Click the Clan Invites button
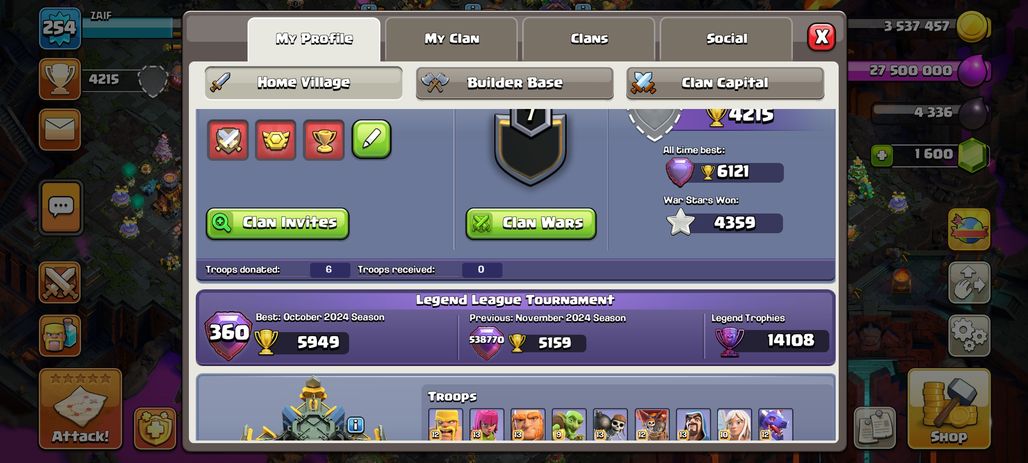The height and width of the screenshot is (463, 1028). pyautogui.click(x=277, y=223)
